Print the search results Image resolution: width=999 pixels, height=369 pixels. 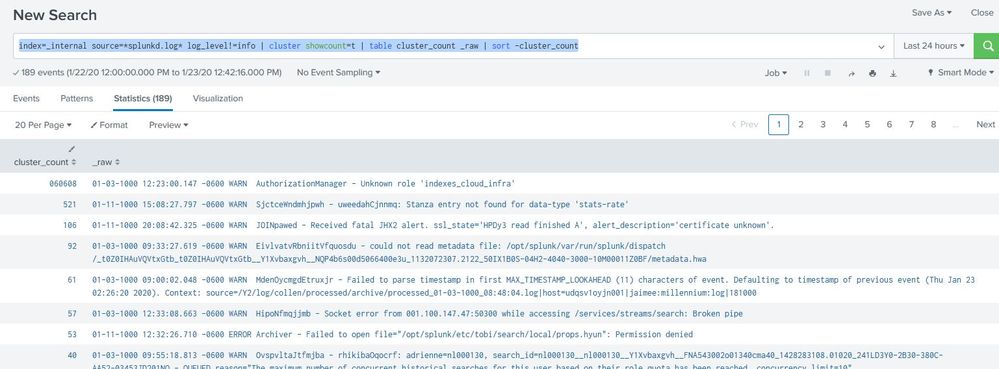(x=872, y=73)
